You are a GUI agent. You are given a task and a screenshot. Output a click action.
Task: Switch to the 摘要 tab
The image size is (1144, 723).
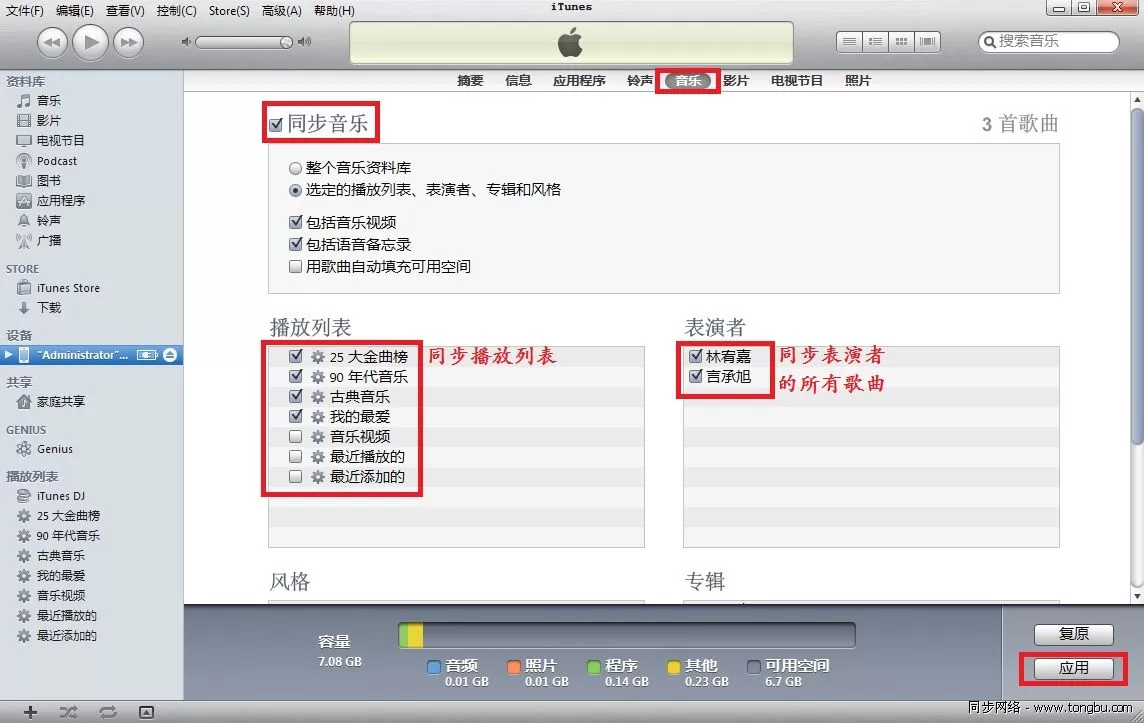click(471, 81)
